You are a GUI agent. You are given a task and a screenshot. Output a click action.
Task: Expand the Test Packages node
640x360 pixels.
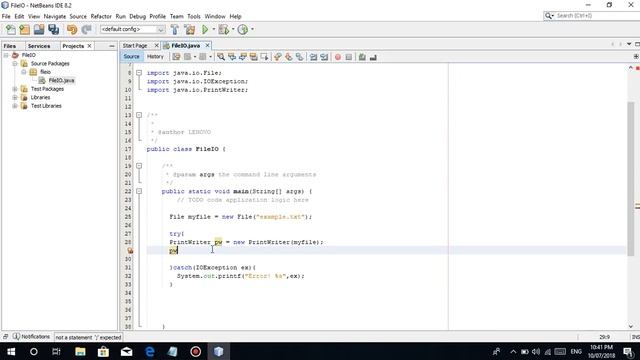tap(15, 89)
